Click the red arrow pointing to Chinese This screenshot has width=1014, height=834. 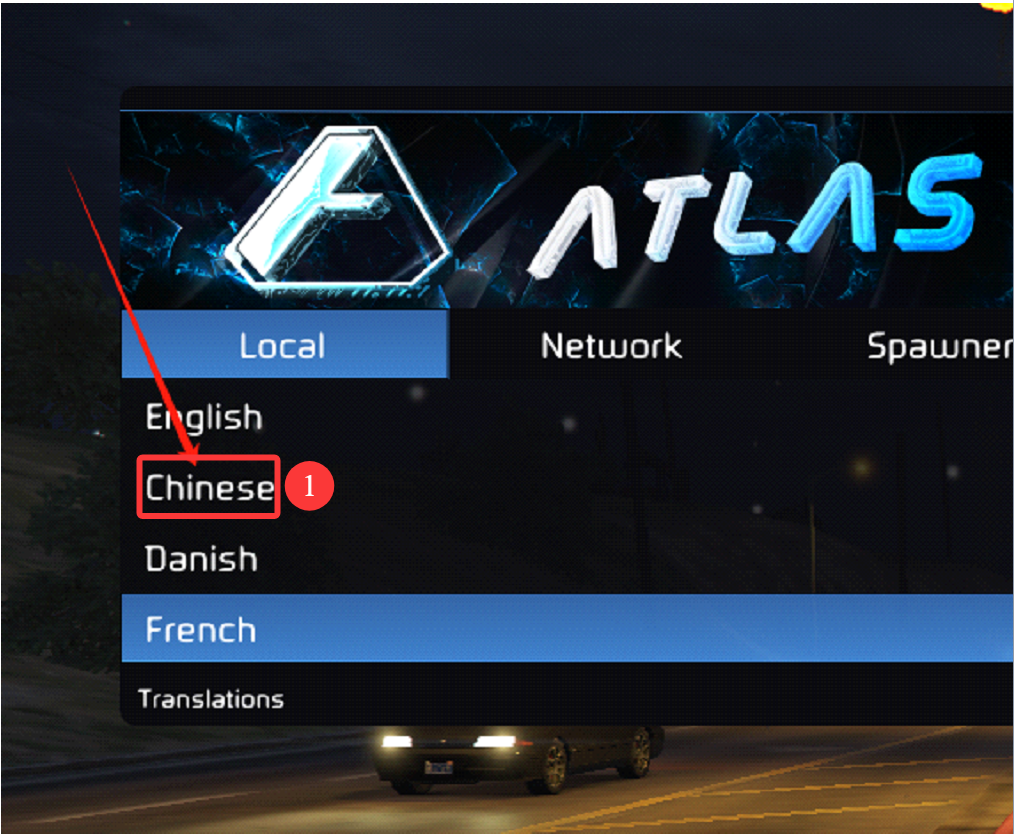[134, 316]
